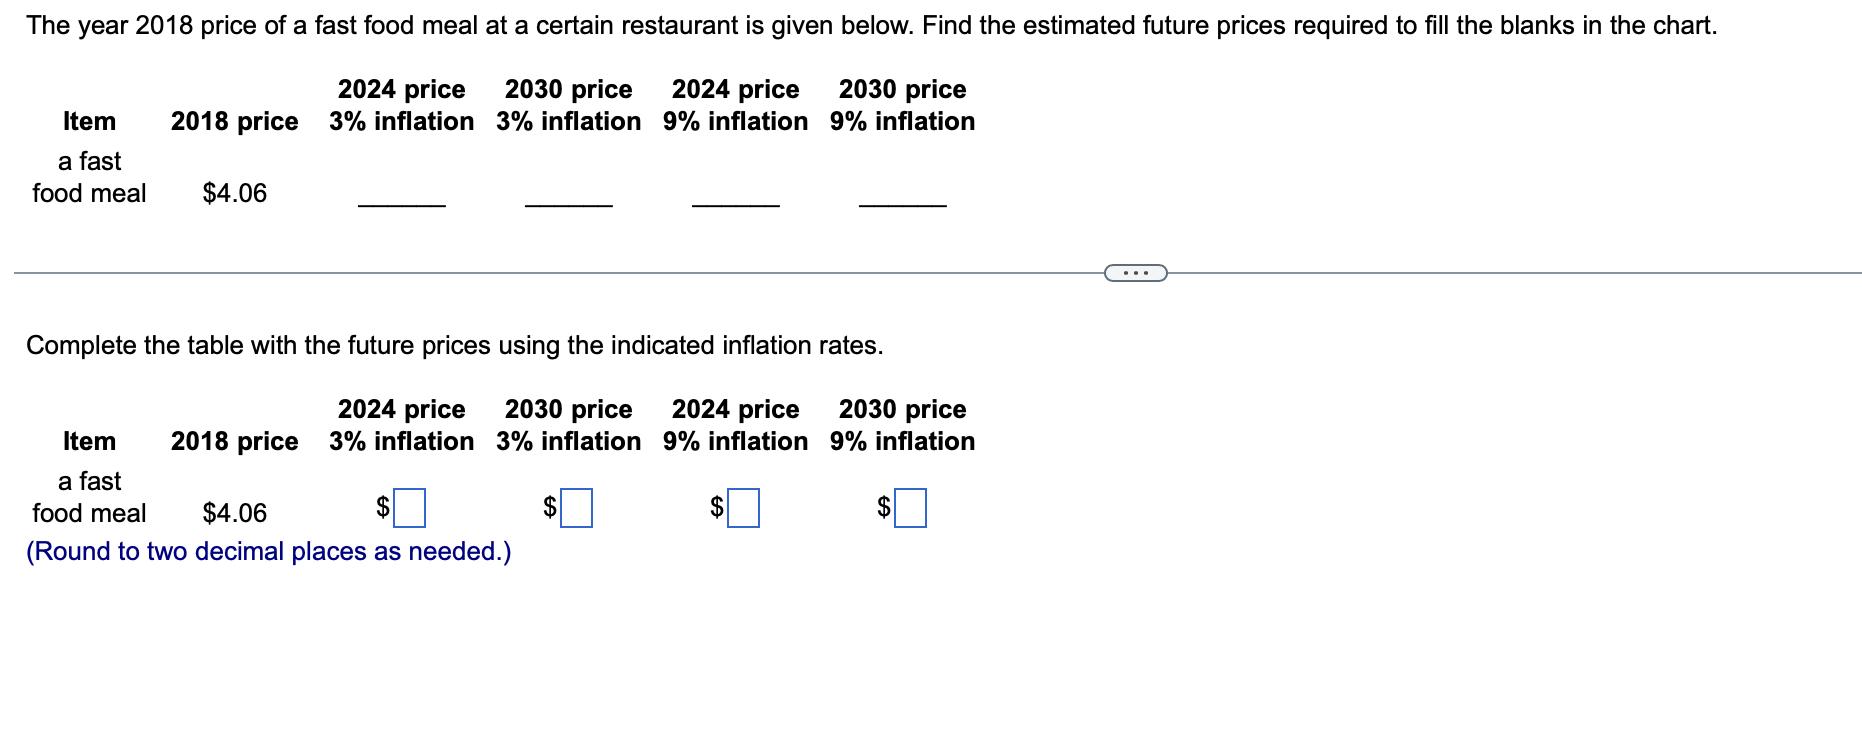
Task: Click the upper chart's blank under 2030 3% inflation
Action: [x=569, y=205]
